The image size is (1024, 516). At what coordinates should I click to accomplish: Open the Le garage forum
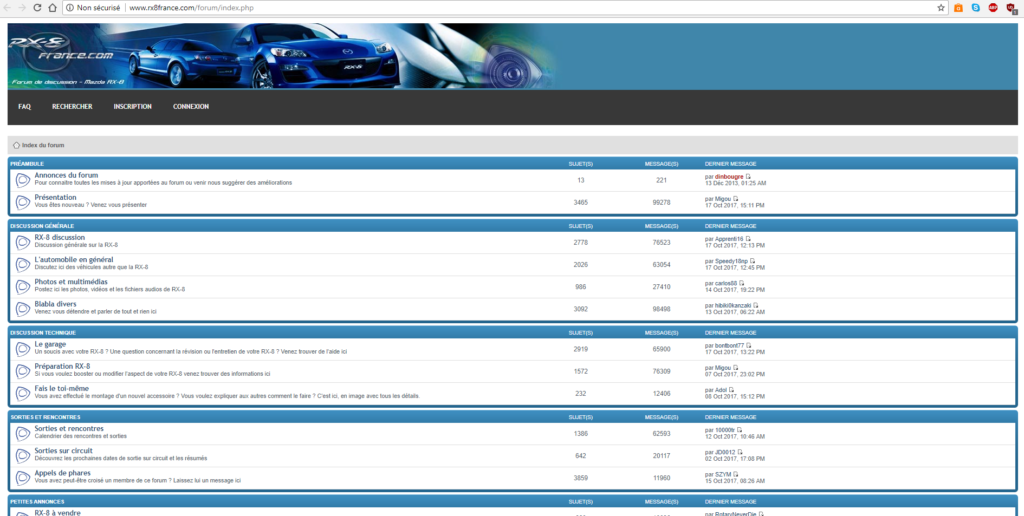point(50,344)
